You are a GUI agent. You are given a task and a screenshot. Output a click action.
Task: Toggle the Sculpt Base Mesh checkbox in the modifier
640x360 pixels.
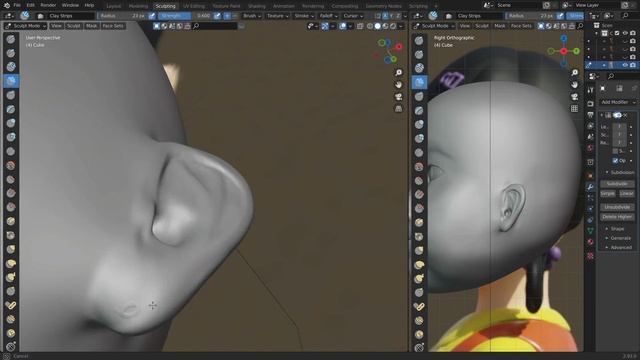coord(615,151)
